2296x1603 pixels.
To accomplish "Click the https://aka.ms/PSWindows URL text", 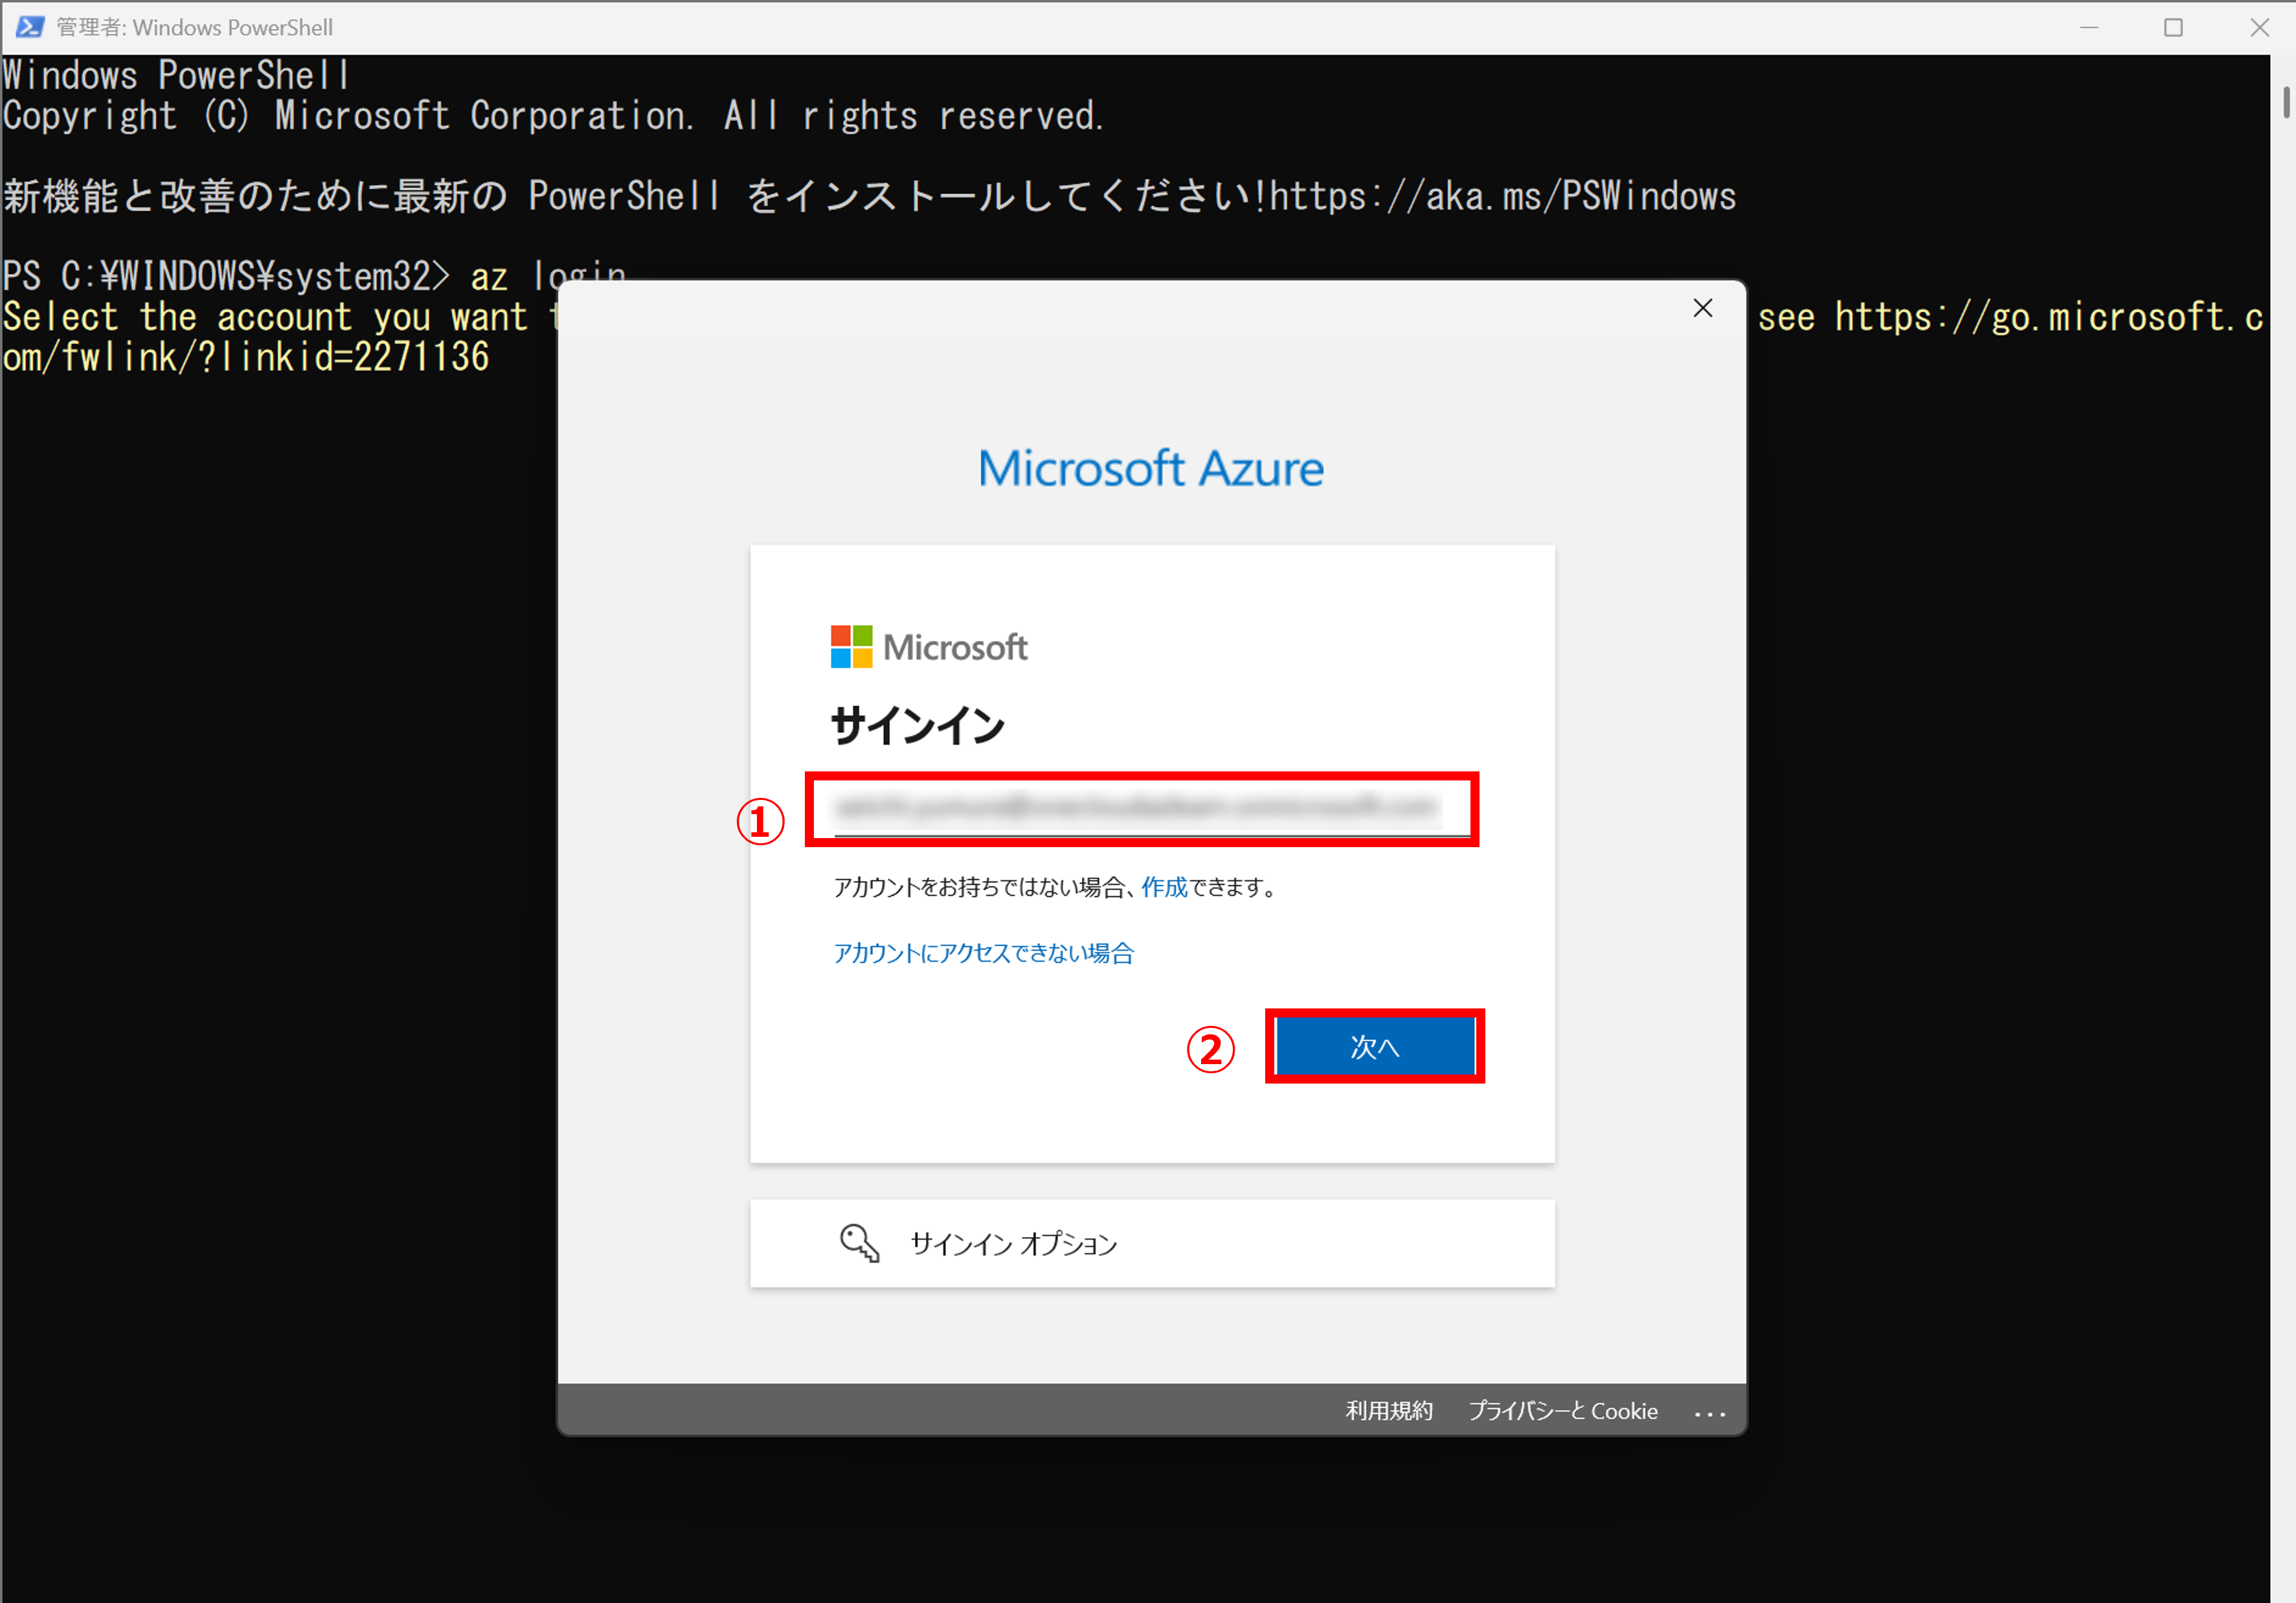I will pyautogui.click(x=1502, y=196).
